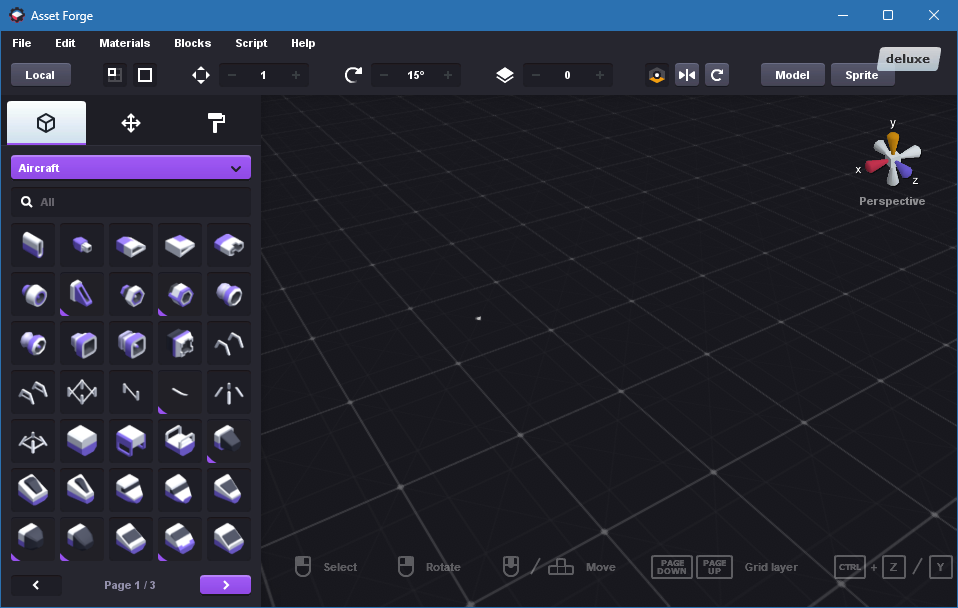Screen dimensions: 958x608
Task: Select the plain white cube with purple base
Action: point(82,441)
